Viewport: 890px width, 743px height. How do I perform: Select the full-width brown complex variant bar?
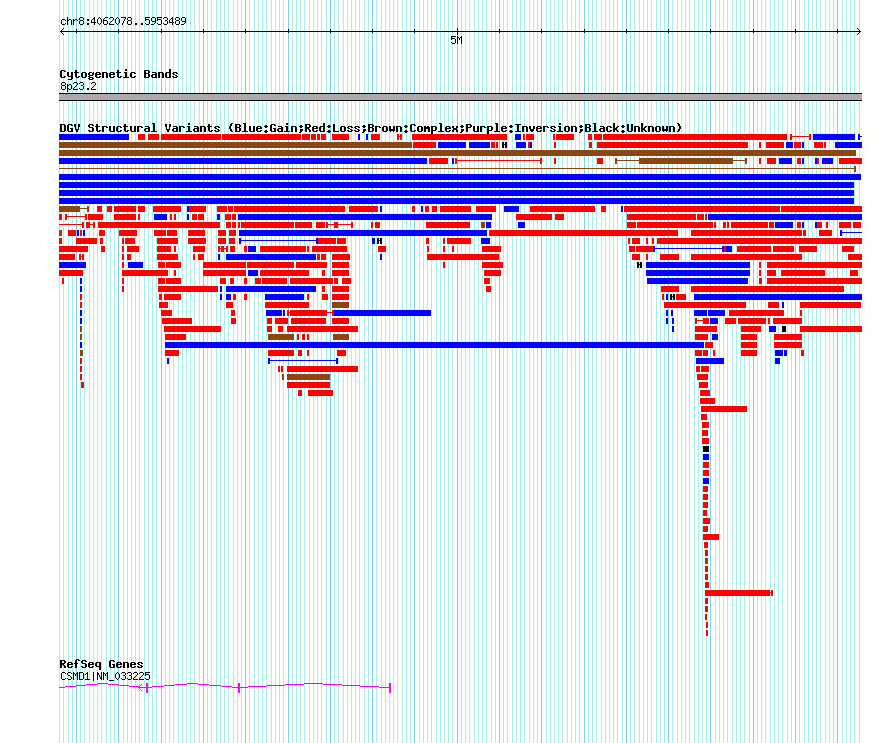click(457, 153)
